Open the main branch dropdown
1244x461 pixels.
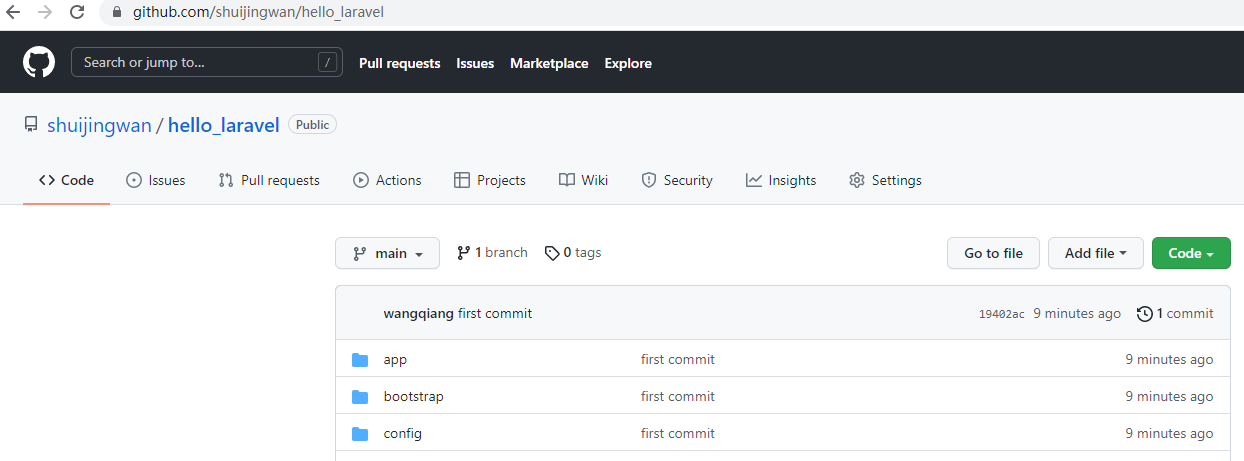click(387, 253)
